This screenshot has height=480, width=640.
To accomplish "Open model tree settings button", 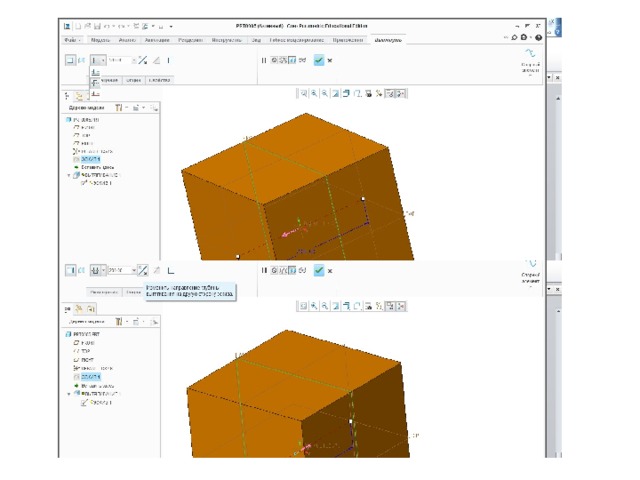I will point(120,107).
